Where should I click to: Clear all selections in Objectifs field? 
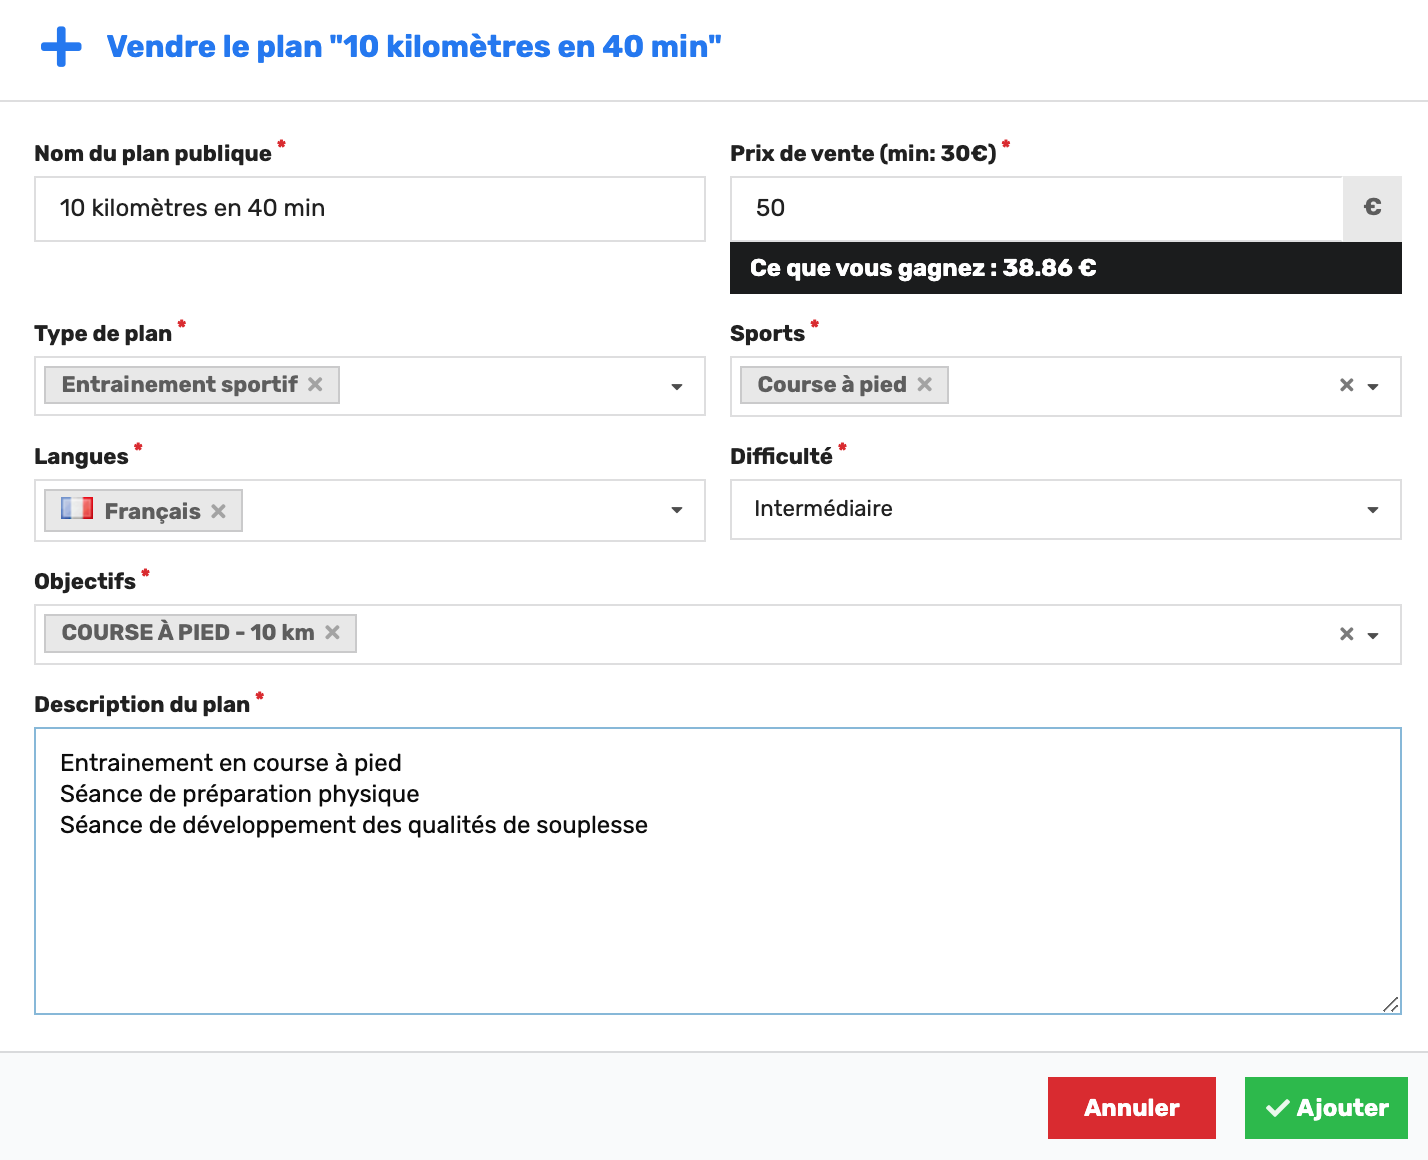click(x=1346, y=634)
